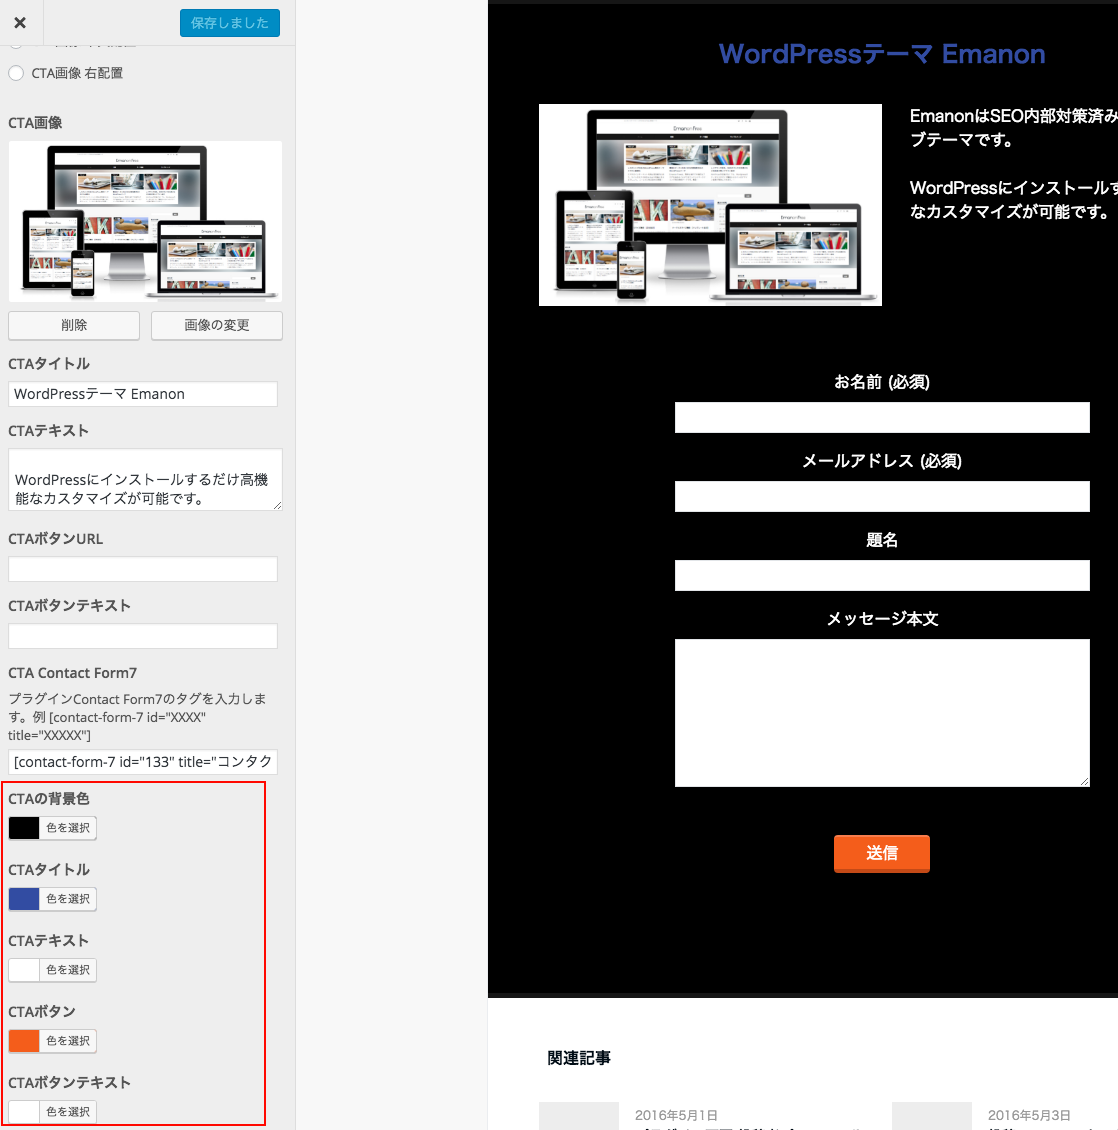The image size is (1118, 1130).
Task: Select the CTA画像 右配置 radio button
Action: tap(17, 74)
